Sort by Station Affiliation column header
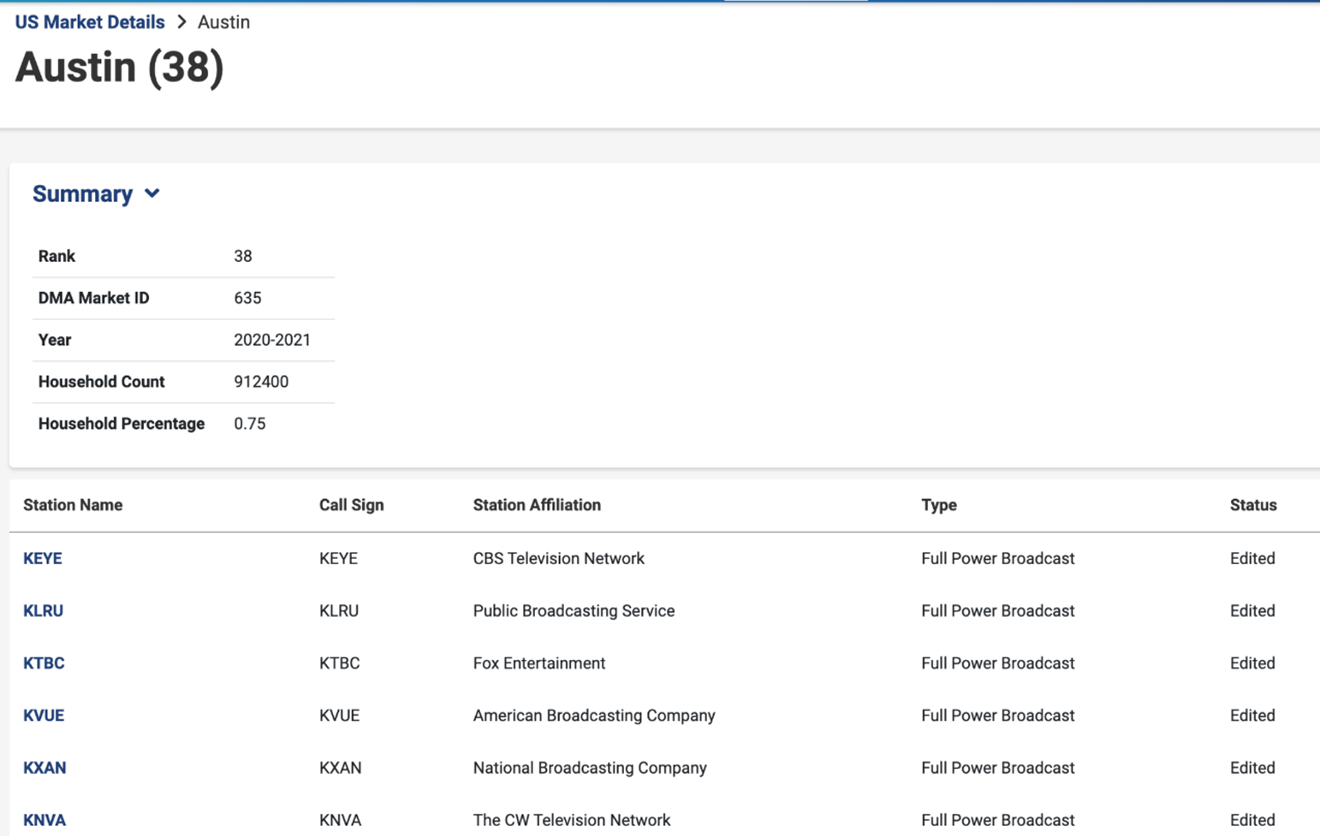 pyautogui.click(x=537, y=505)
